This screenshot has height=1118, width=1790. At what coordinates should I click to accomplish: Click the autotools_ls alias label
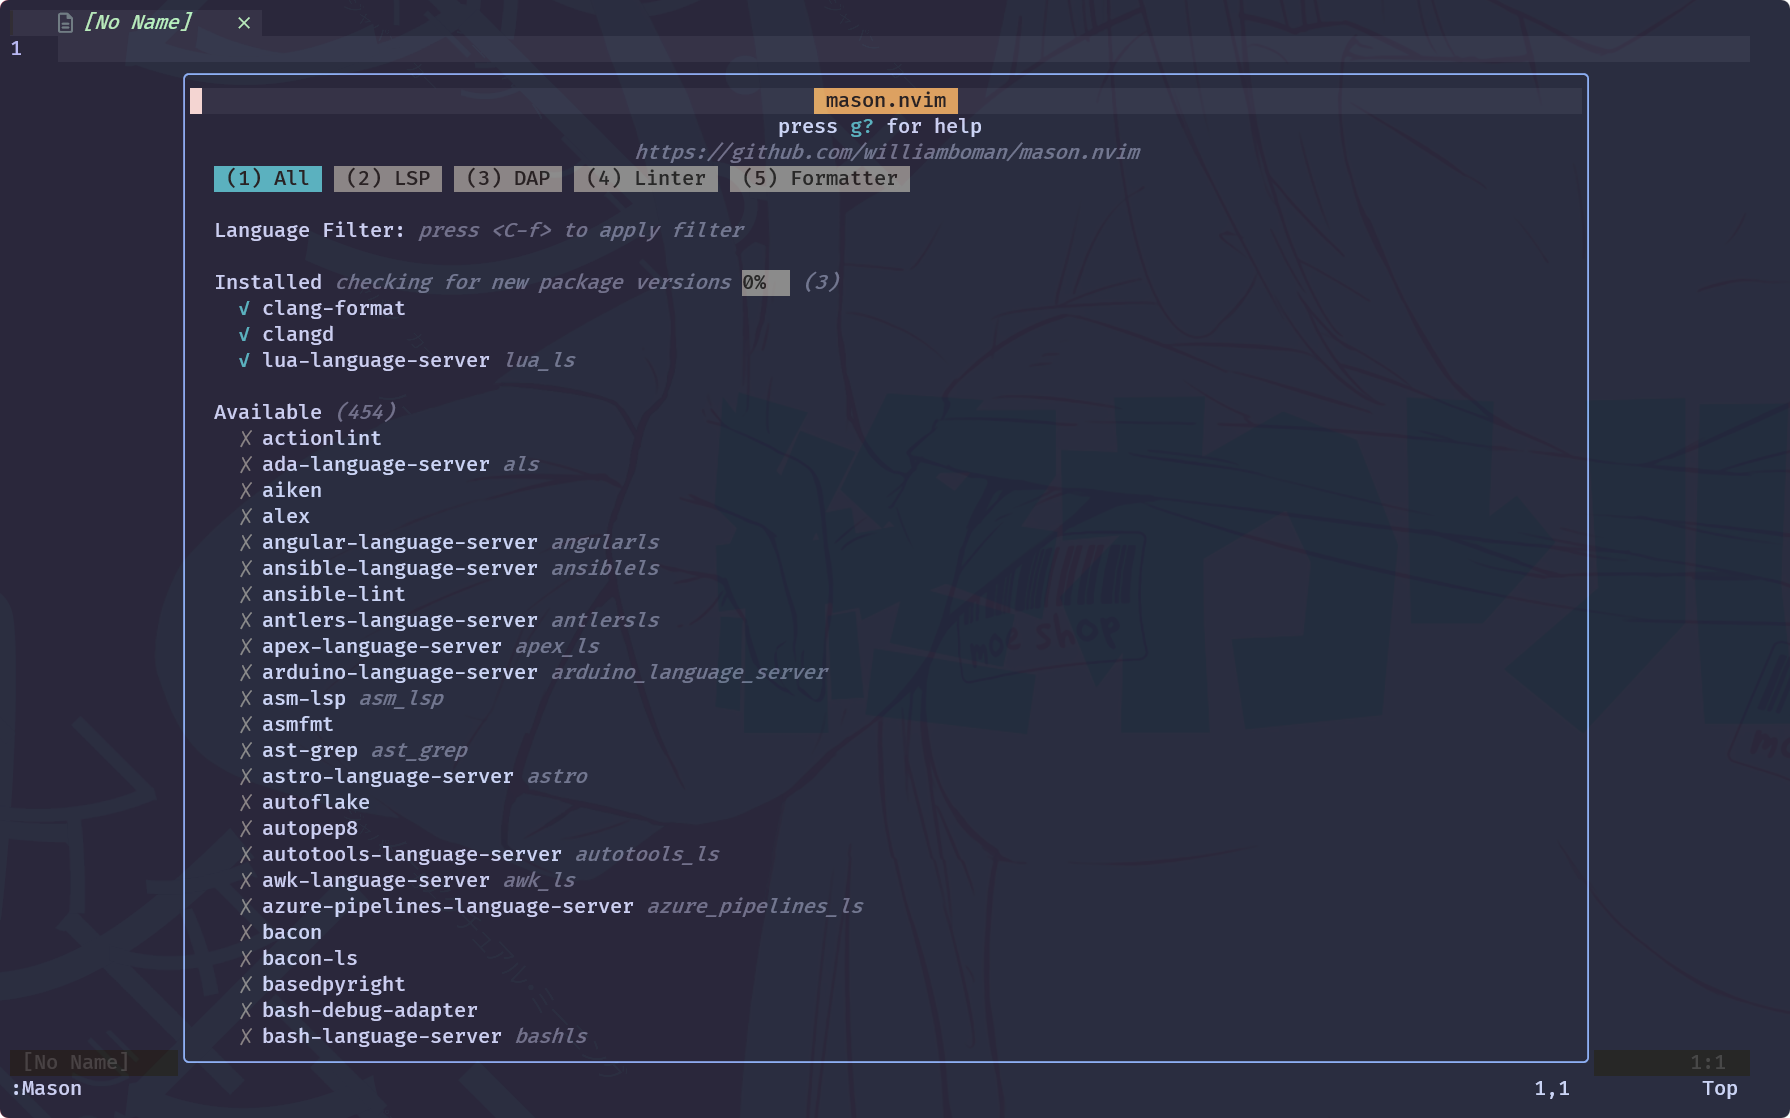pyautogui.click(x=647, y=854)
